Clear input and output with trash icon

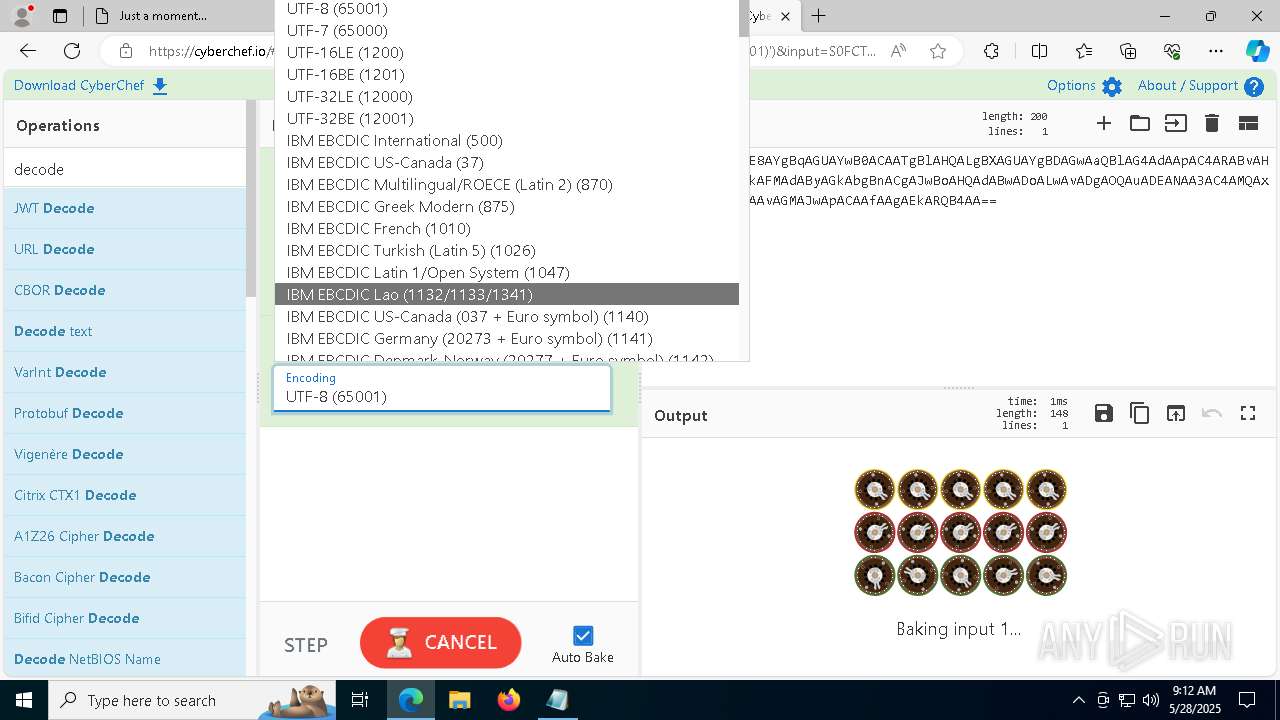pos(1212,123)
